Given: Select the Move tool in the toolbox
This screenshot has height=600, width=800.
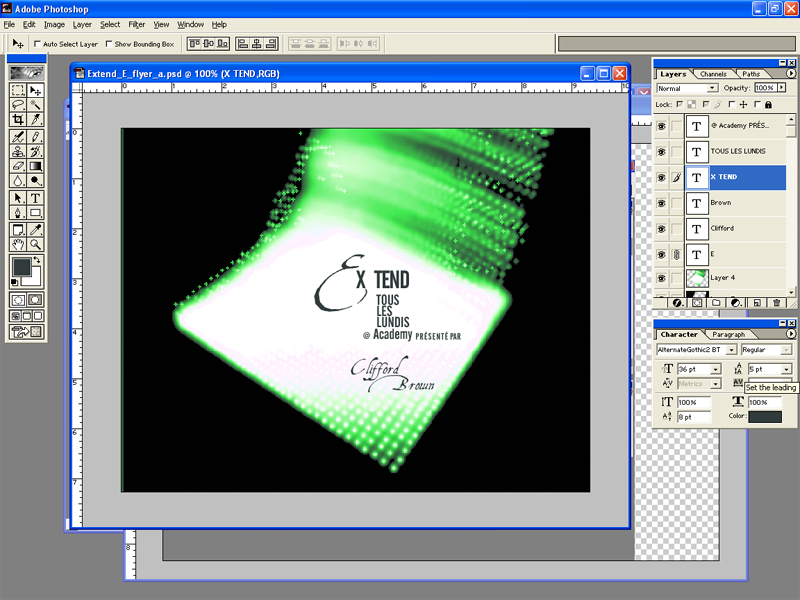Looking at the screenshot, I should pos(36,91).
